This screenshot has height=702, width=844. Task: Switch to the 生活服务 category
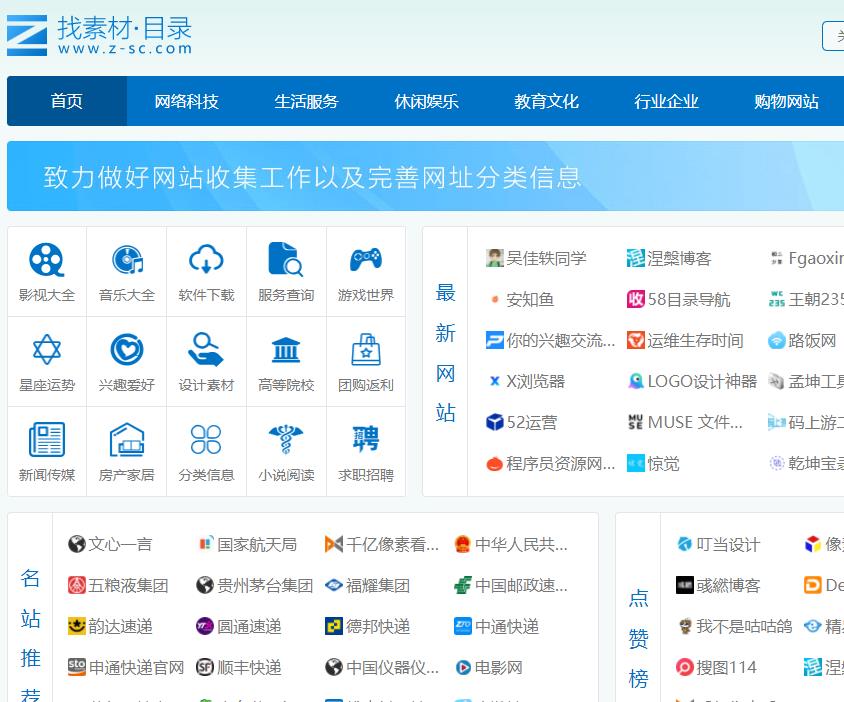pos(307,101)
